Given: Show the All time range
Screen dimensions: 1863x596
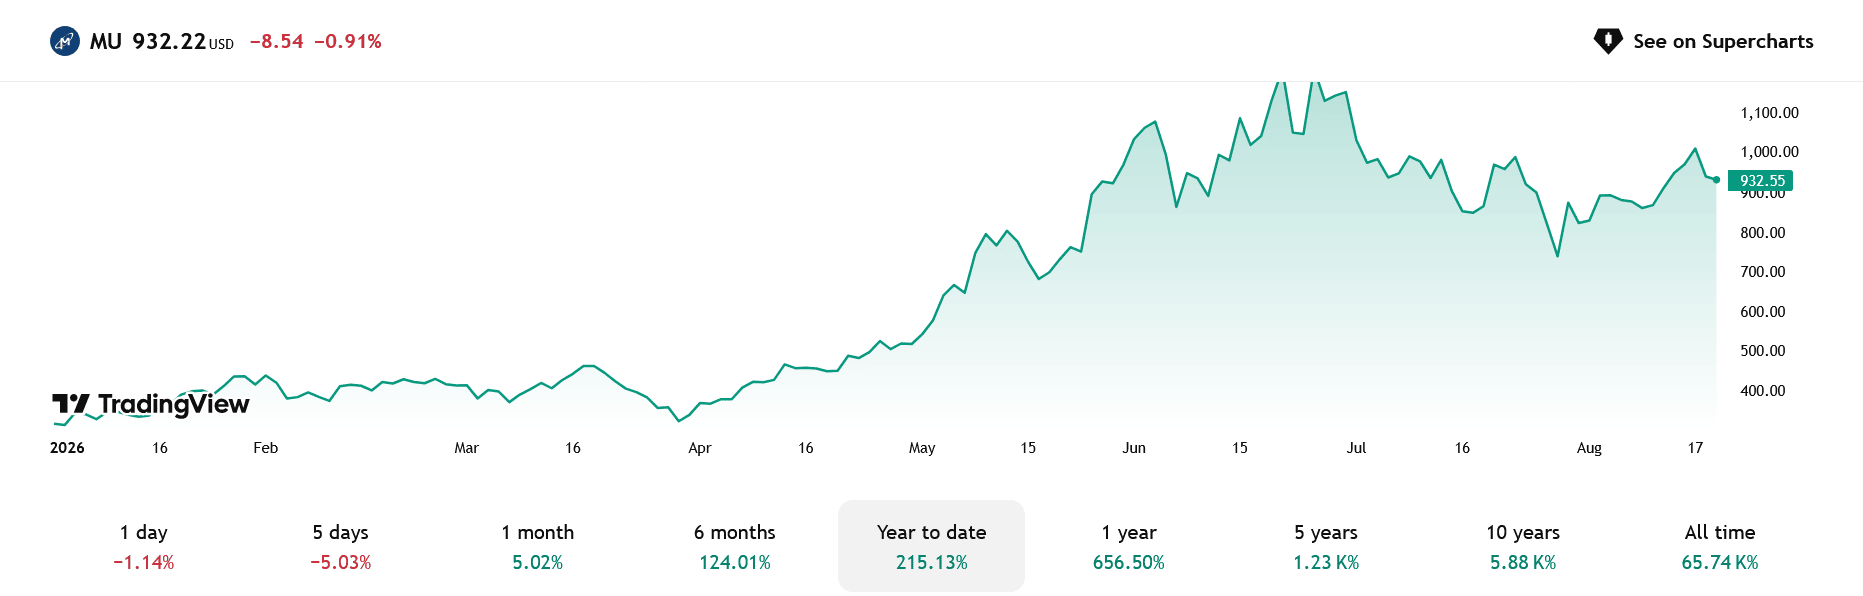Looking at the screenshot, I should [1720, 546].
